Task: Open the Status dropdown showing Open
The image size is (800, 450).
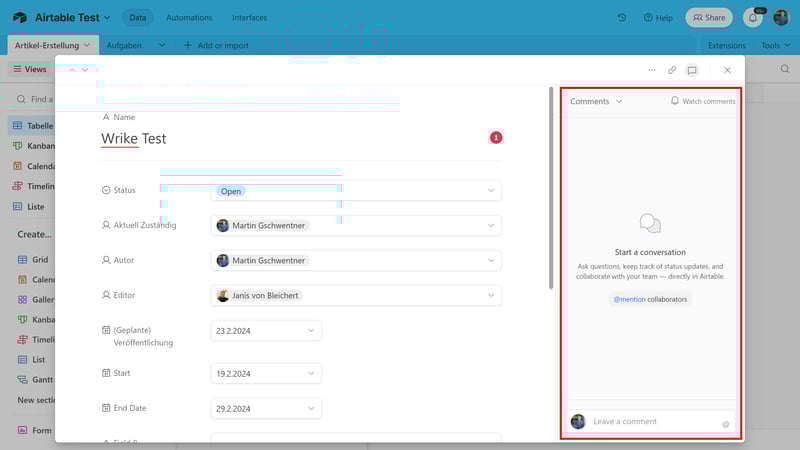Action: pos(356,191)
